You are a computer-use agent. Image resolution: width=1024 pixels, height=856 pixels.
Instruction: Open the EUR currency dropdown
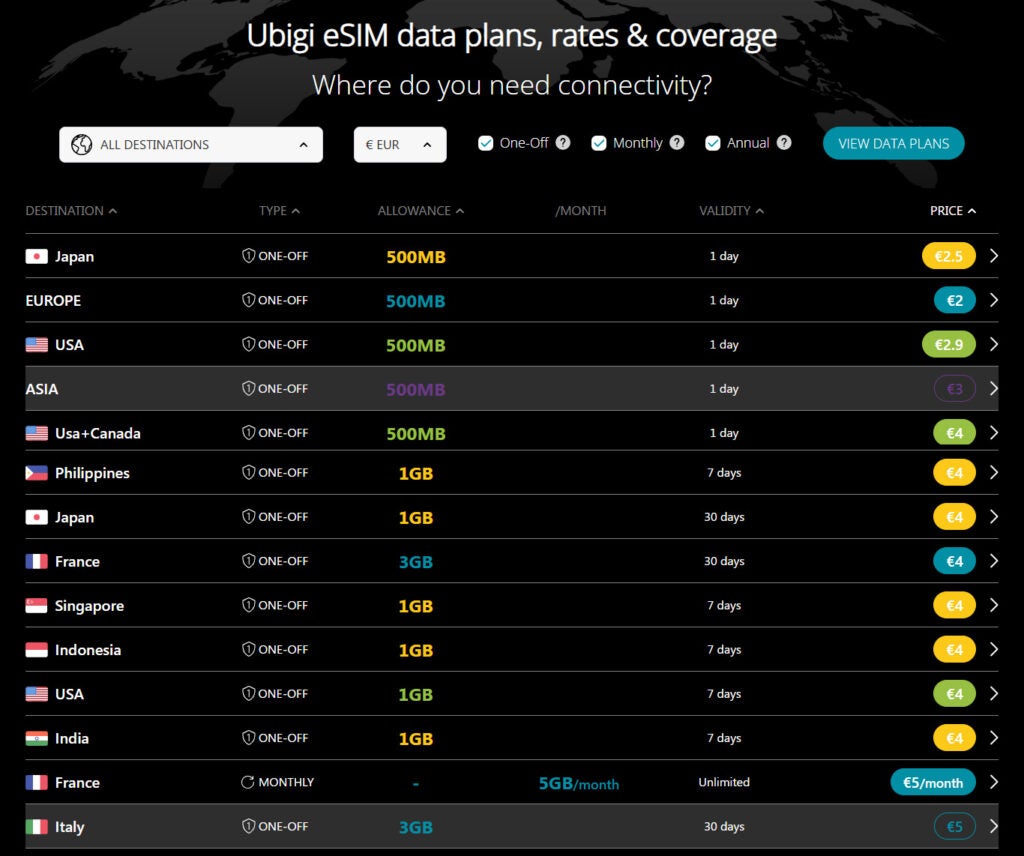tap(400, 144)
